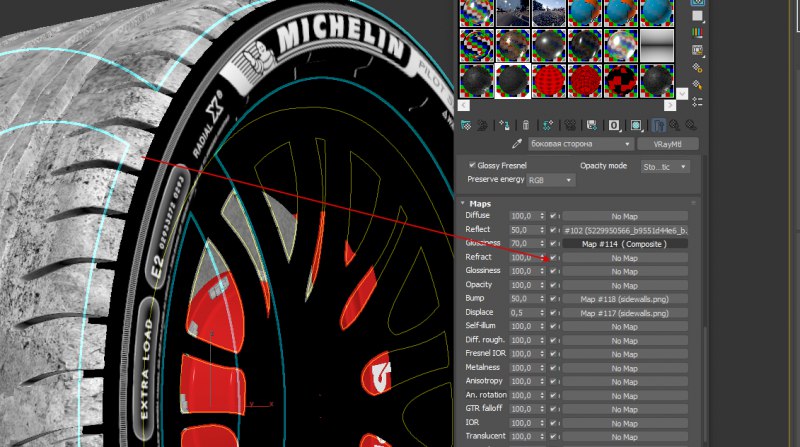800x447 pixels.
Task: Open Preserve energy RGB dropdown
Action: coord(550,180)
